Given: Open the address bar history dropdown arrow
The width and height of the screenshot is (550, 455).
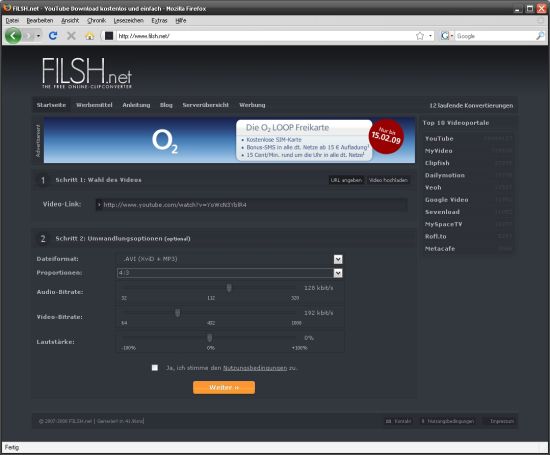Looking at the screenshot, I should [430, 36].
